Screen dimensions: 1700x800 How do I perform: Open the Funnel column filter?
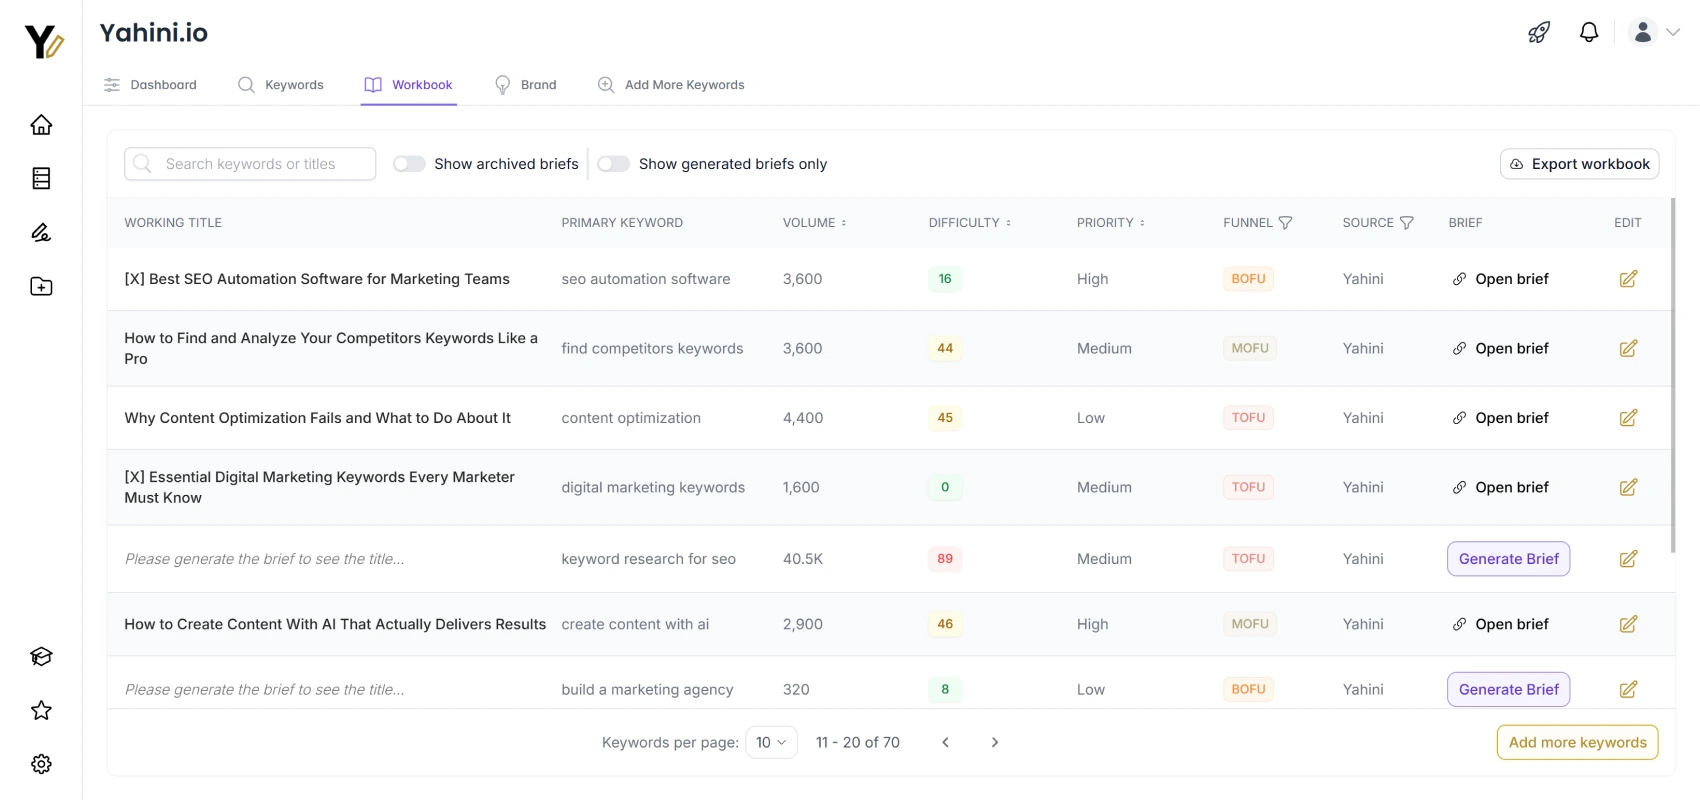[1286, 223]
